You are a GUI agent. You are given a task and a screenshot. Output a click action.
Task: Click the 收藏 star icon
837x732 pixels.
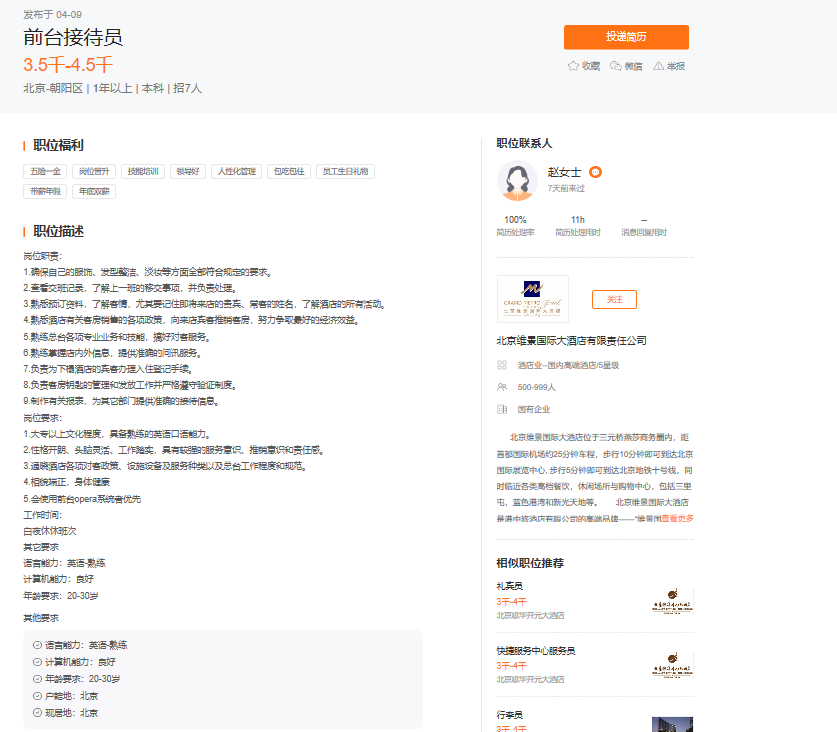click(574, 66)
